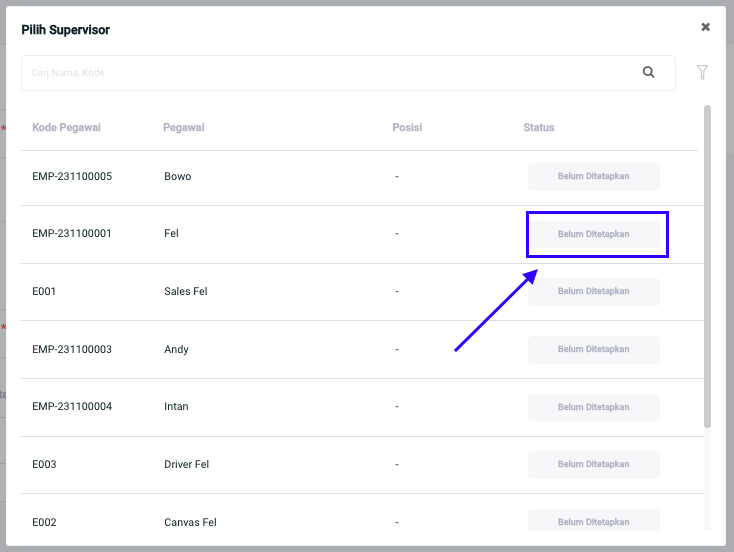
Task: Pick the Intan employee row
Action: 176,407
